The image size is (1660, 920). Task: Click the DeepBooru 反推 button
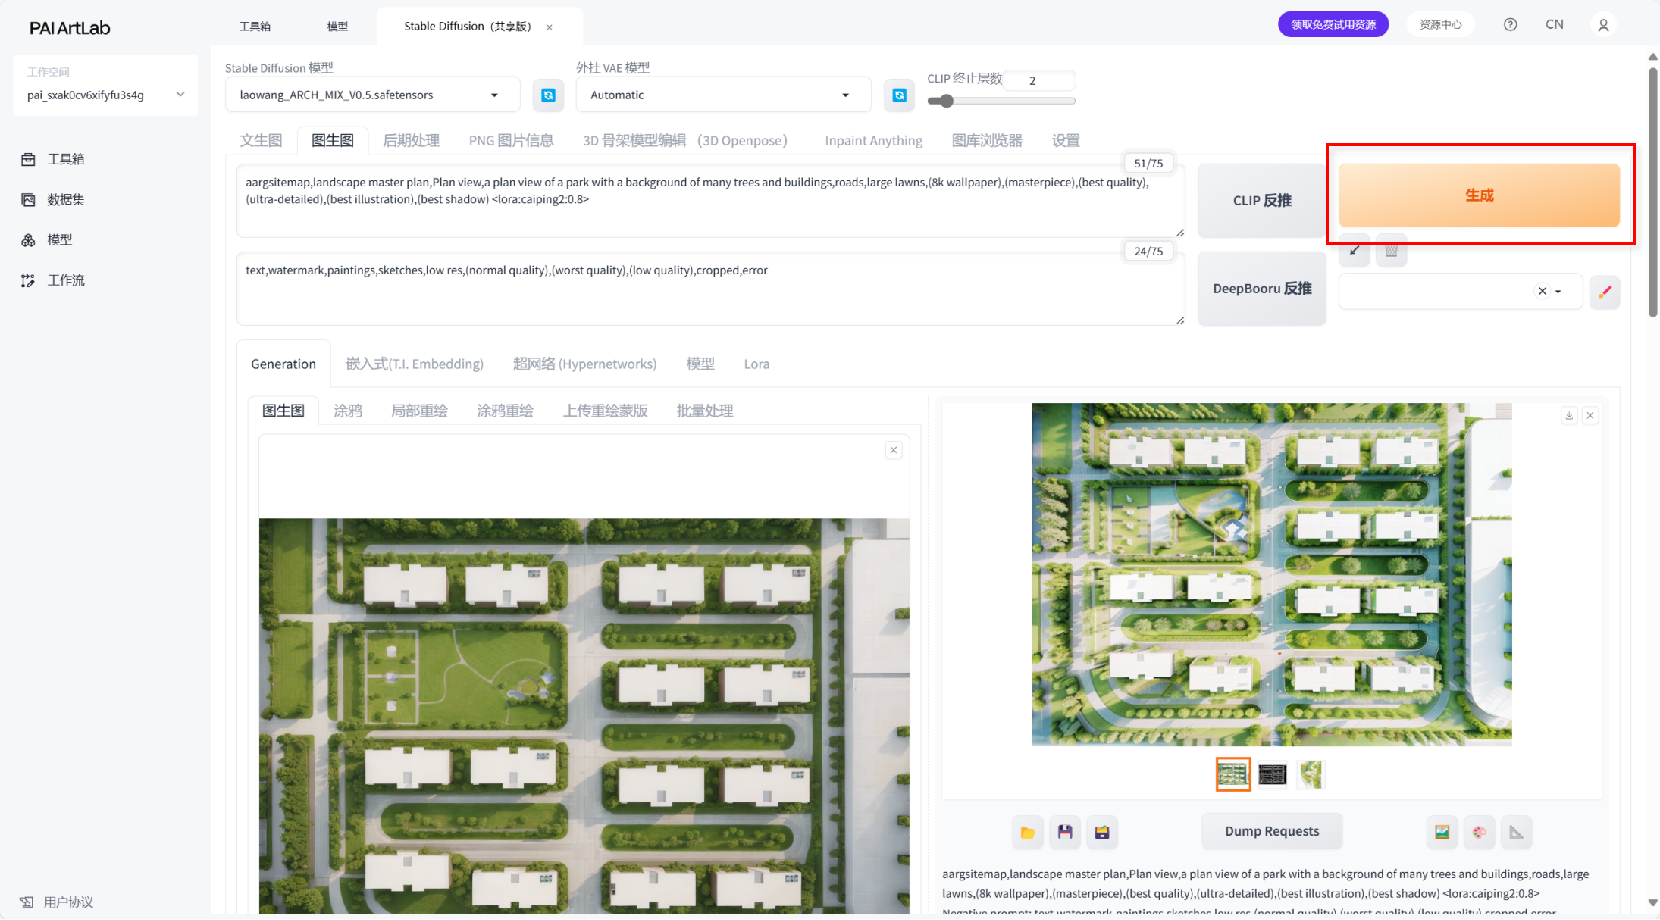(x=1262, y=289)
